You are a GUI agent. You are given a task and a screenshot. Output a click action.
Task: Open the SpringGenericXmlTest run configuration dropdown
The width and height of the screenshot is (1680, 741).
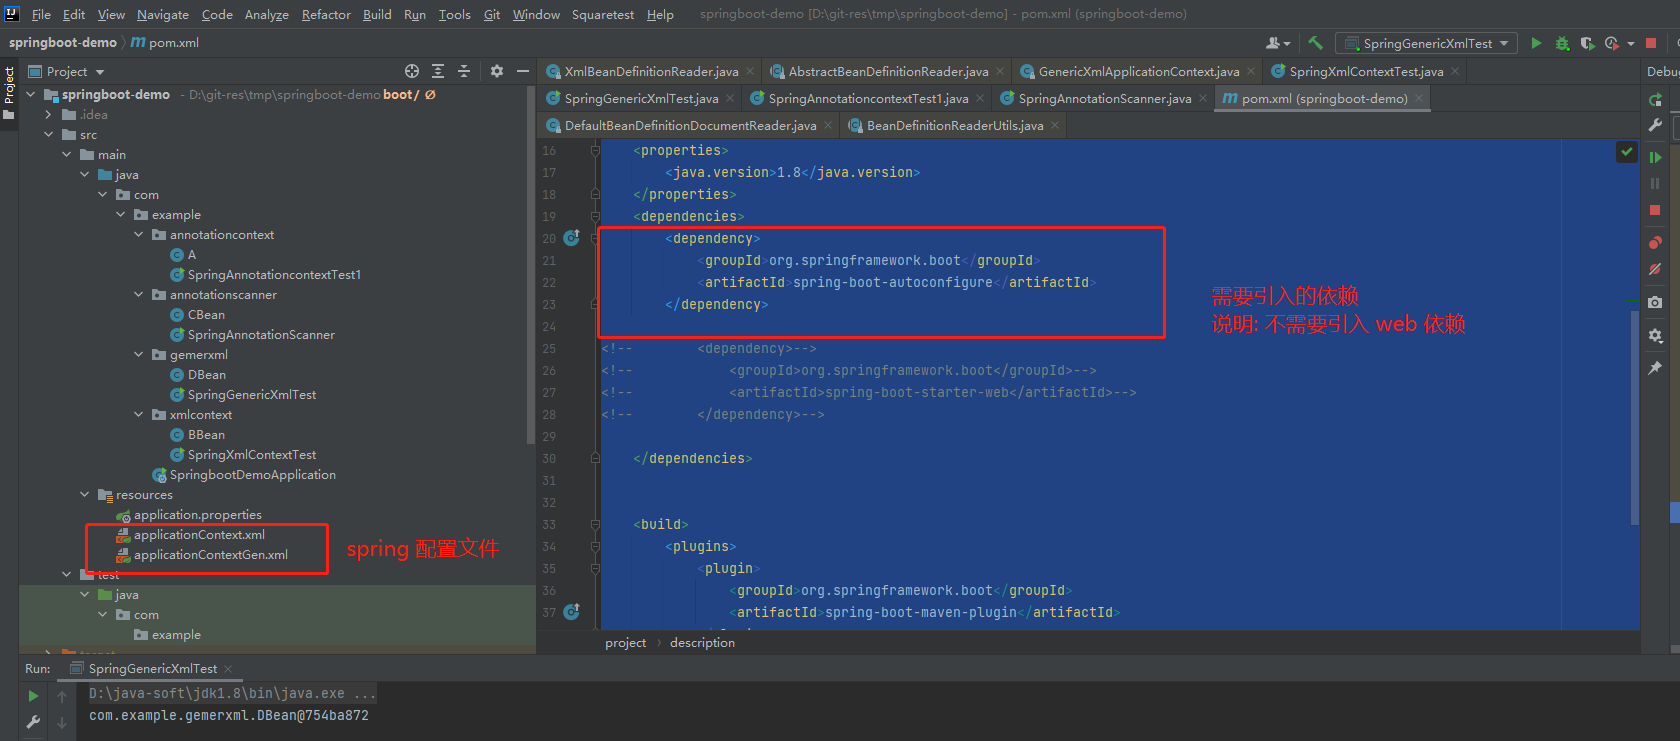(x=1427, y=43)
